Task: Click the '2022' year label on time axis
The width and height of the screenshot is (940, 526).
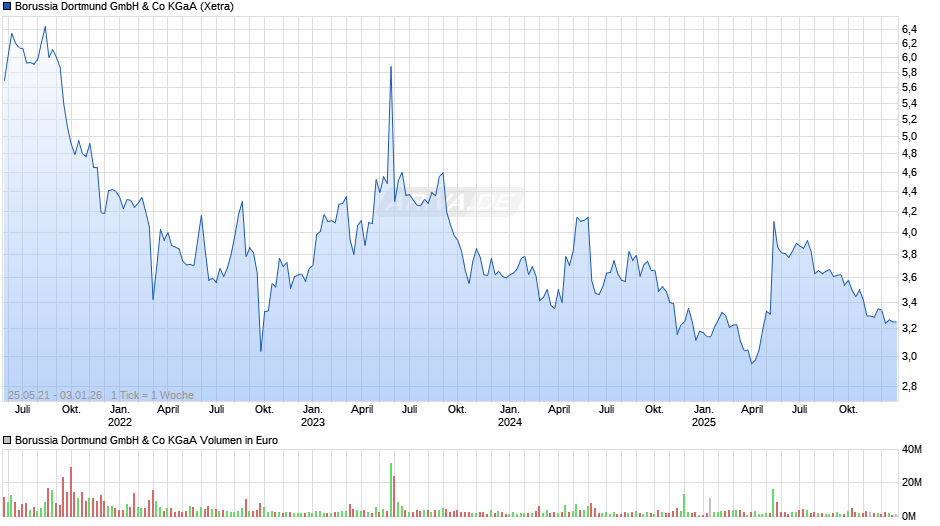Action: pos(119,422)
